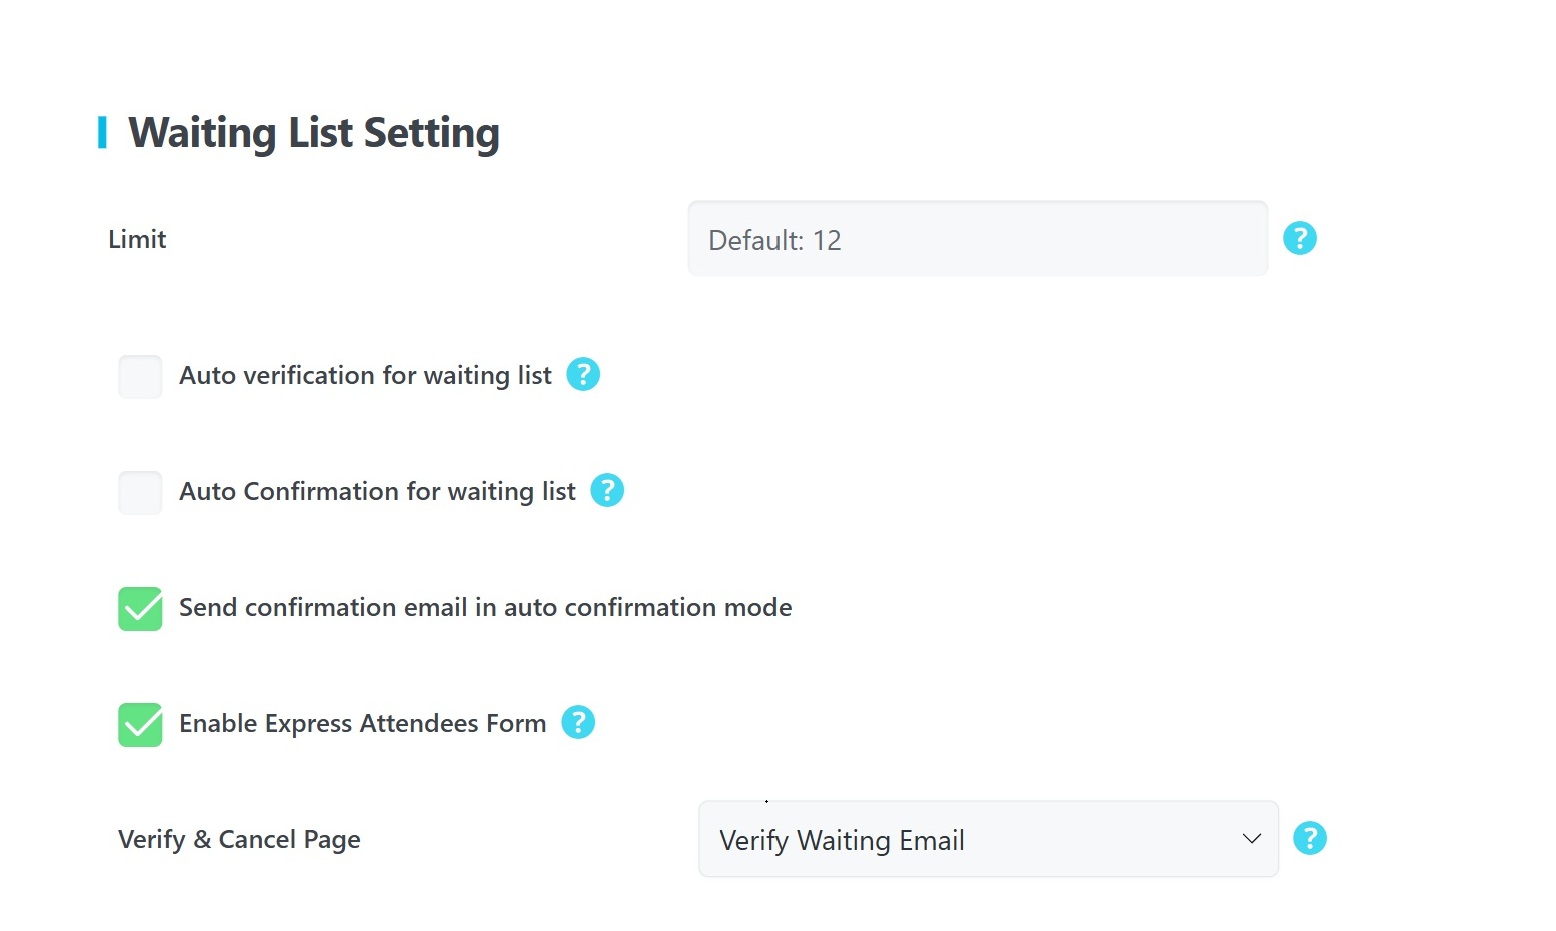
Task: View help for Auto verification for waiting list
Action: 583,374
